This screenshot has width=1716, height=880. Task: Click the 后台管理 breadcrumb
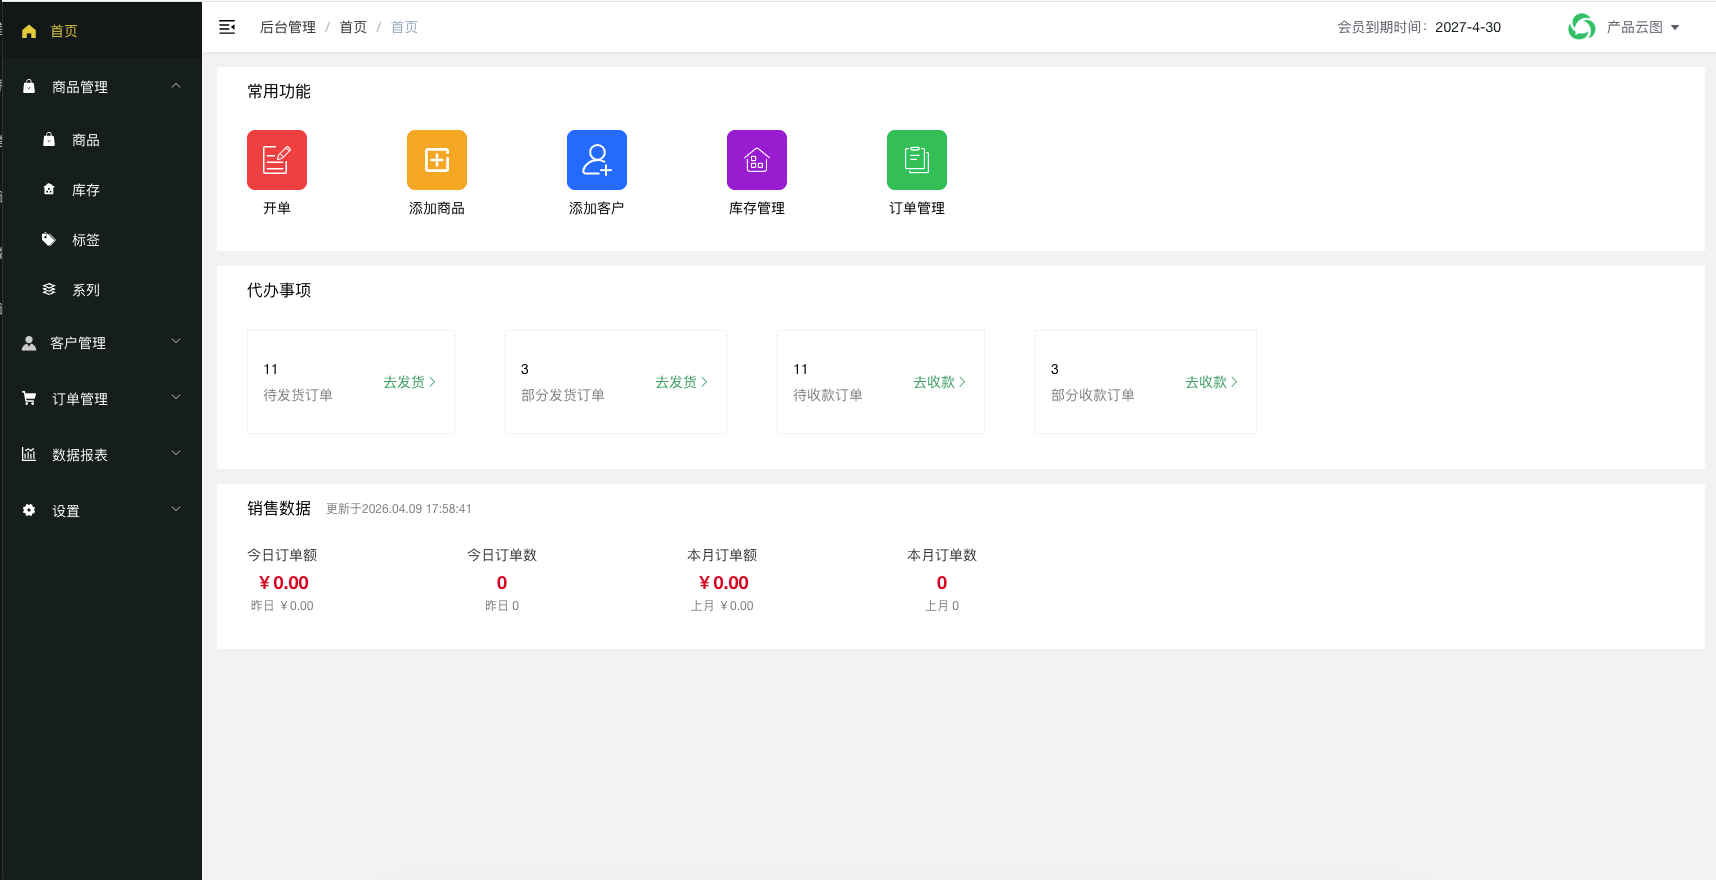pyautogui.click(x=288, y=27)
